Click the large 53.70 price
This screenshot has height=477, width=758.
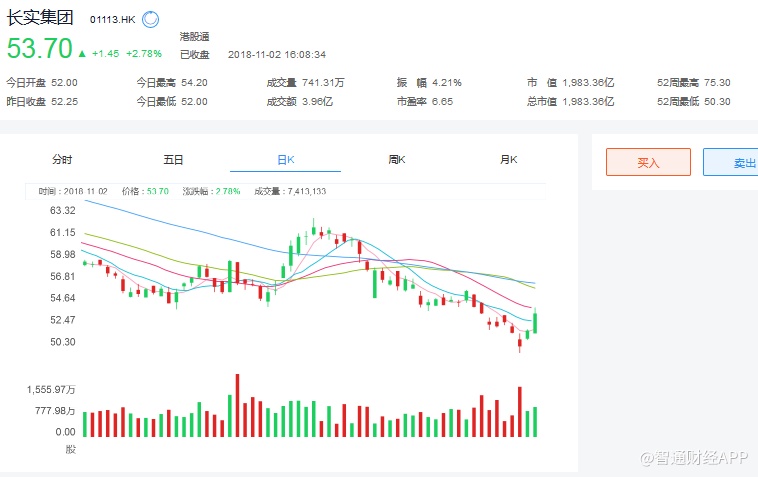(40, 49)
